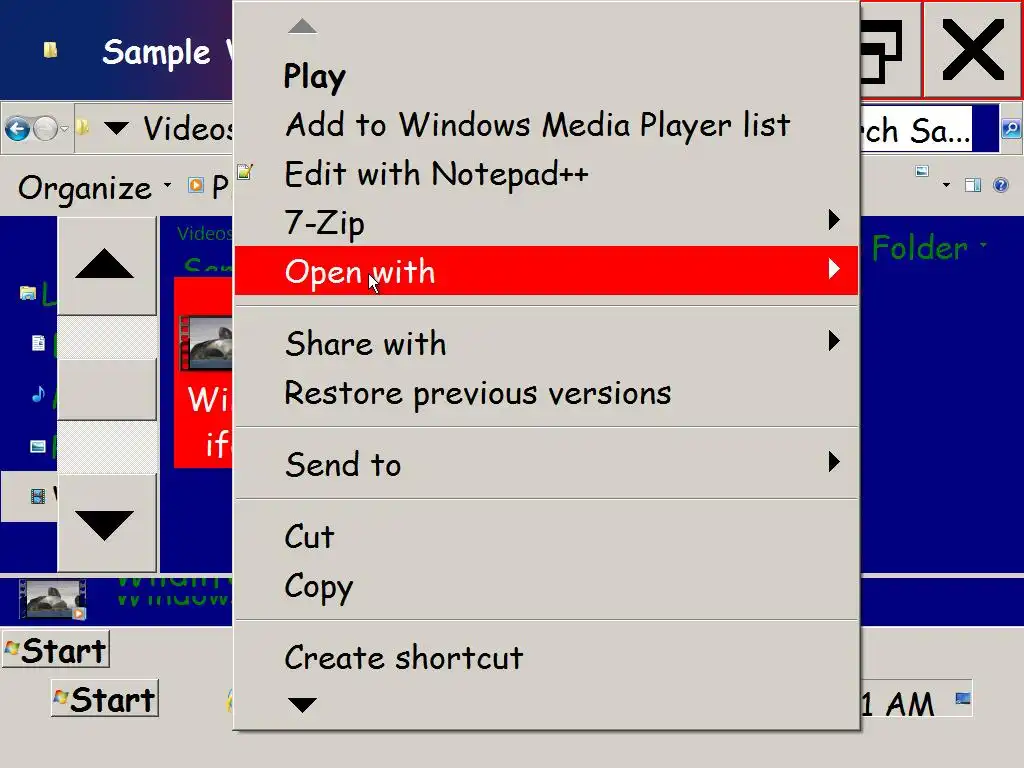Viewport: 1024px width, 768px height.
Task: Open the view options dropdown arrow
Action: pos(946,185)
